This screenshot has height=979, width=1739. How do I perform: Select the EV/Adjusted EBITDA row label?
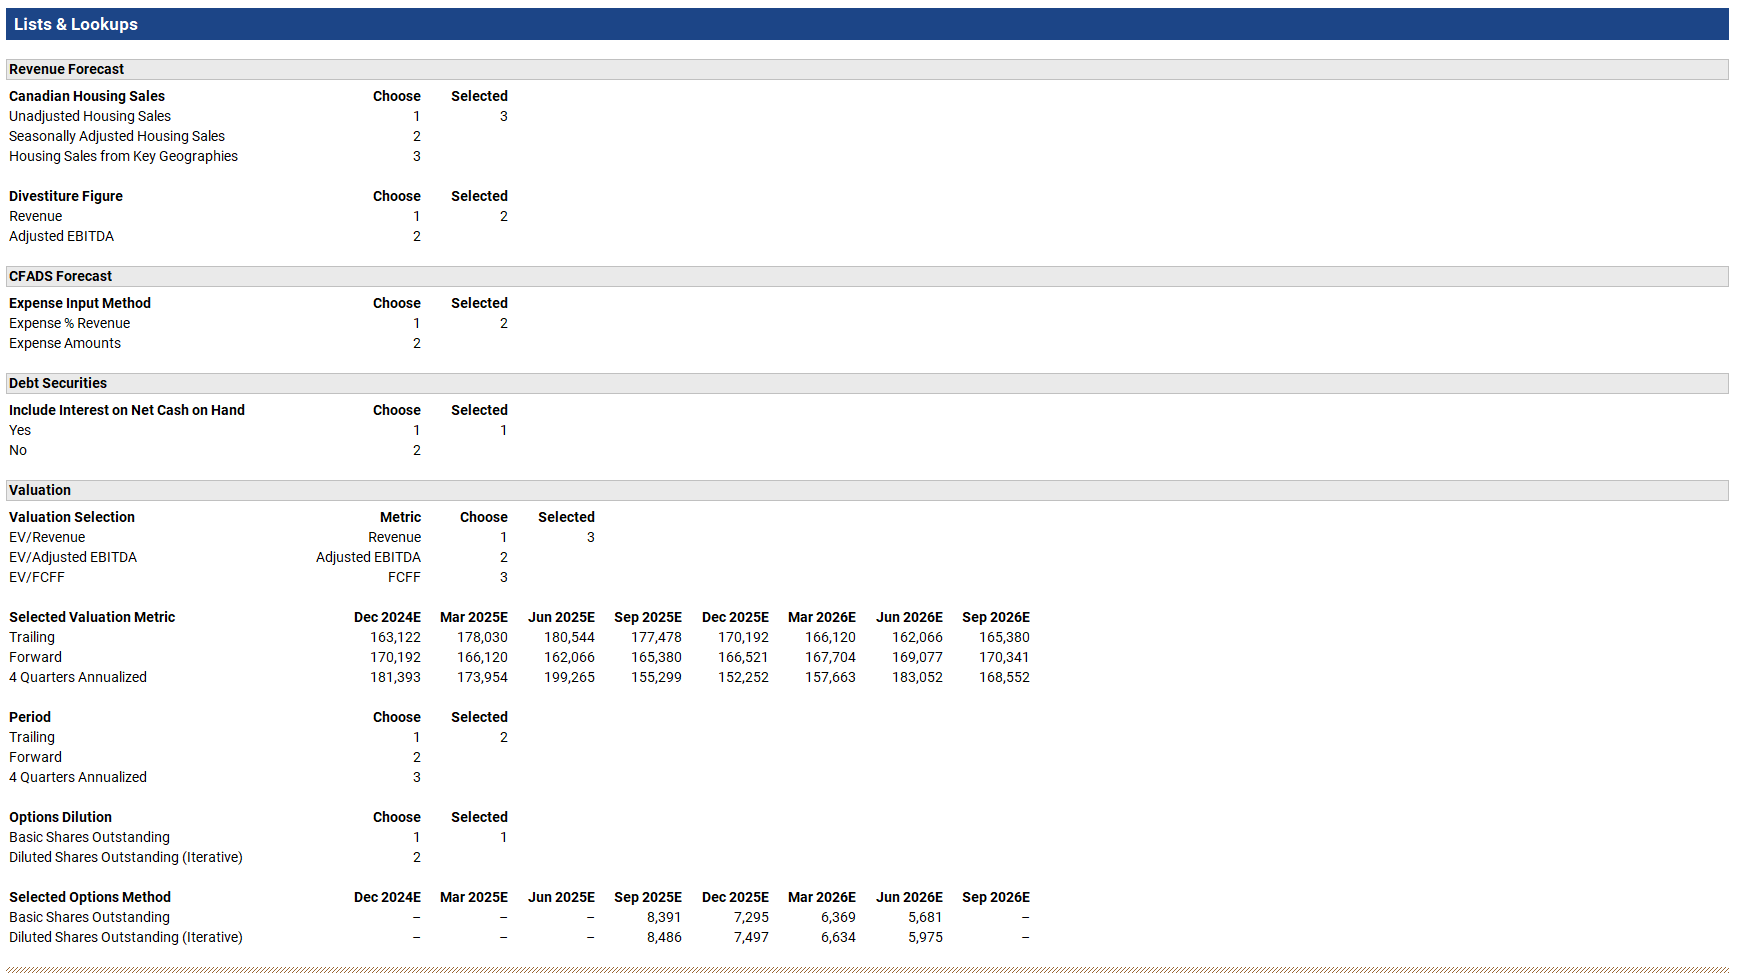tap(73, 557)
